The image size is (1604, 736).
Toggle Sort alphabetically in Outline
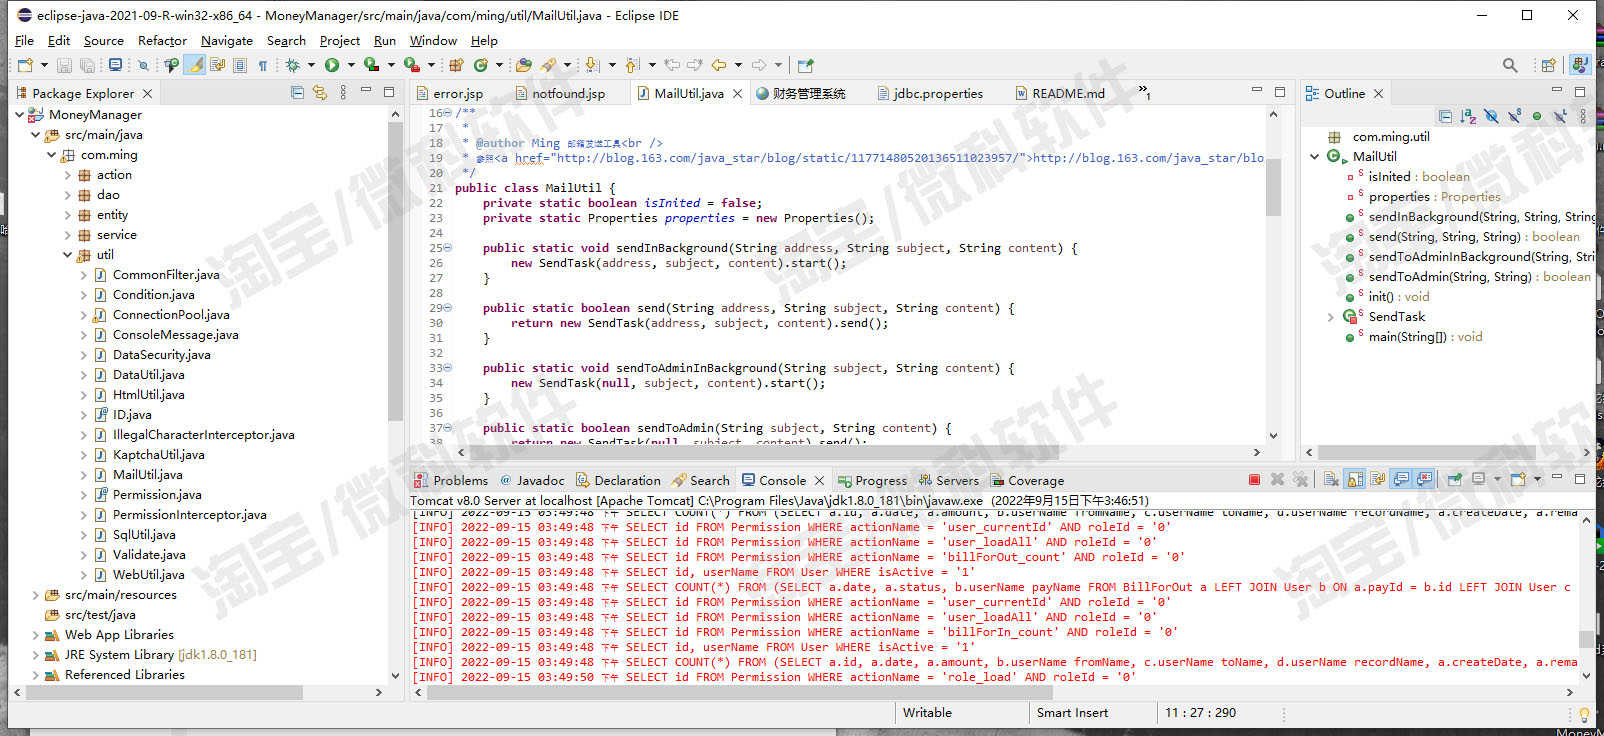(1468, 116)
